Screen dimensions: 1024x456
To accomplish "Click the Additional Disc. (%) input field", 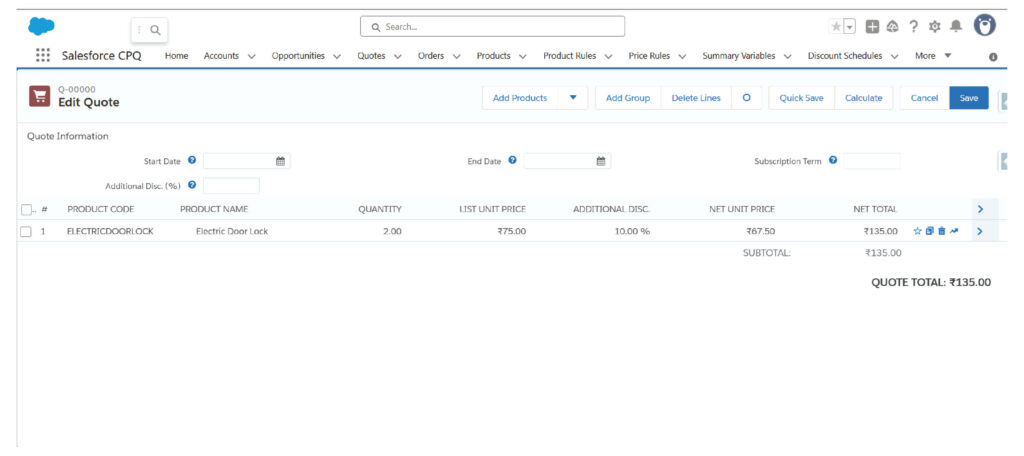I will coord(231,186).
